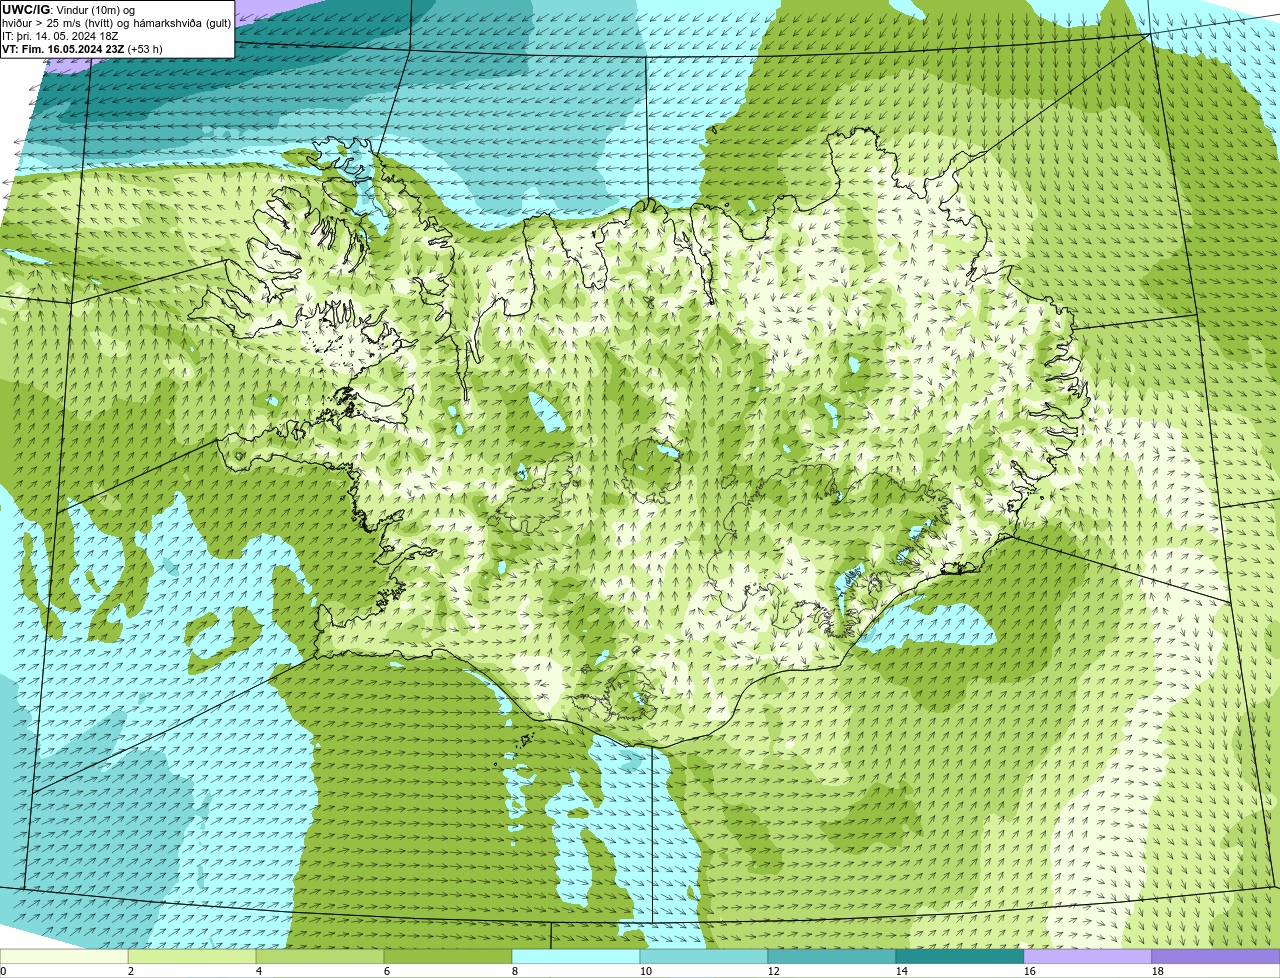Click the 14–16 m/s dark teal legend swatch
This screenshot has width=1280, height=978.
pos(960,957)
